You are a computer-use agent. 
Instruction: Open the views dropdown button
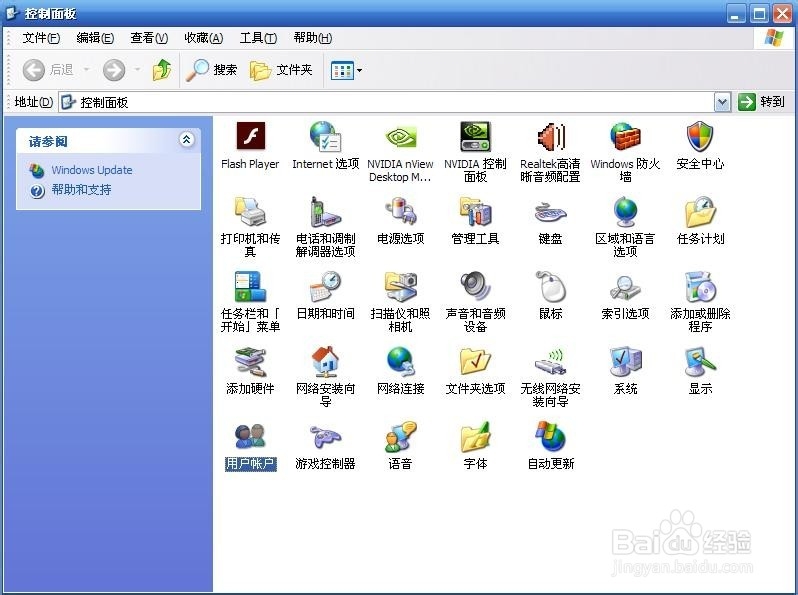point(346,70)
